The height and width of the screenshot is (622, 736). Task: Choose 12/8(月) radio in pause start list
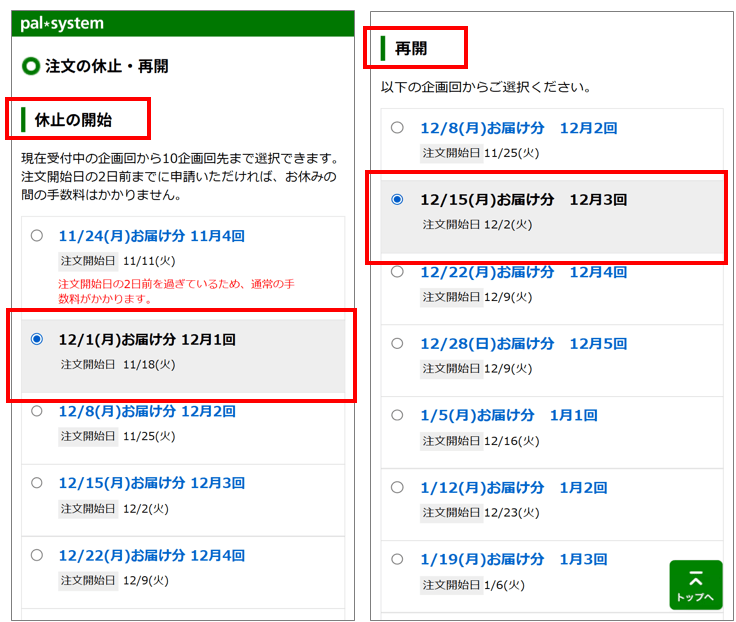pos(37,411)
